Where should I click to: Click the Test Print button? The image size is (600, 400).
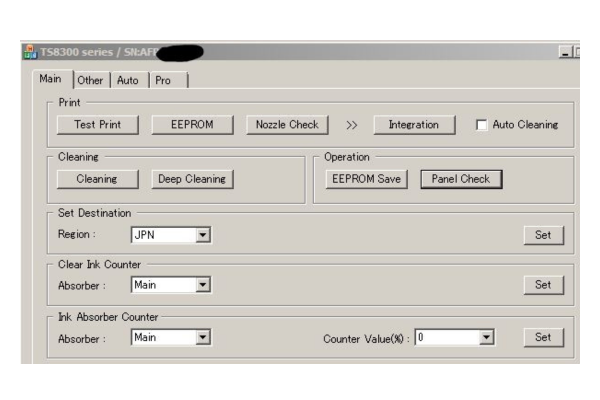[98, 125]
